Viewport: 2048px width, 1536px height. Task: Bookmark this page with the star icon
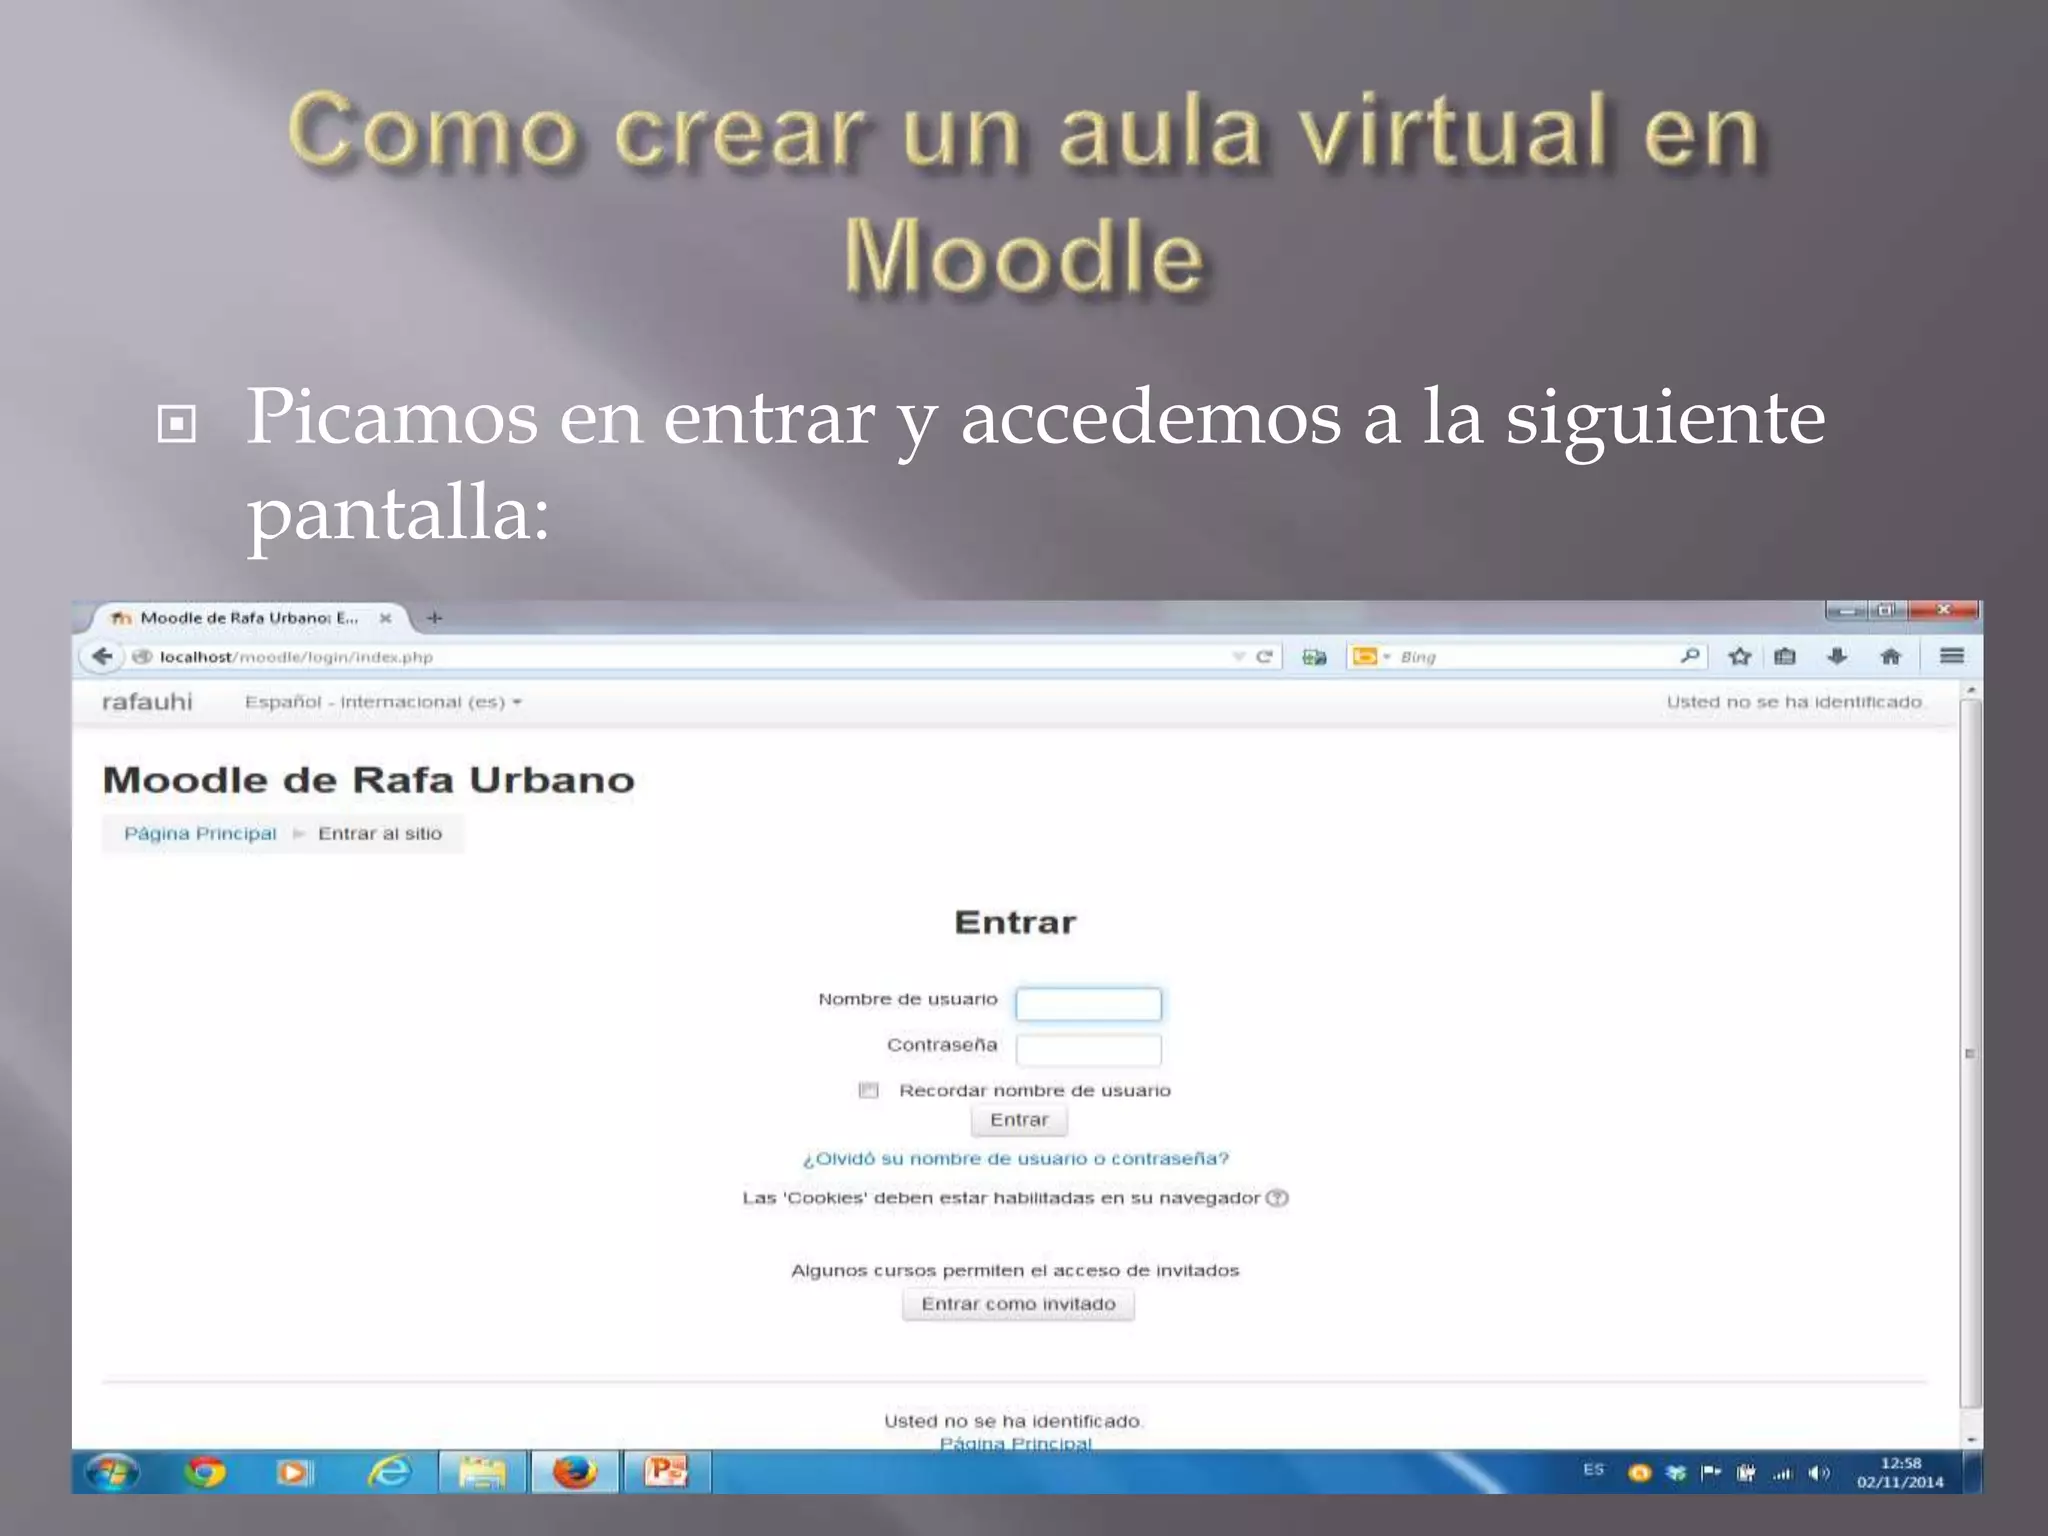click(x=1740, y=656)
